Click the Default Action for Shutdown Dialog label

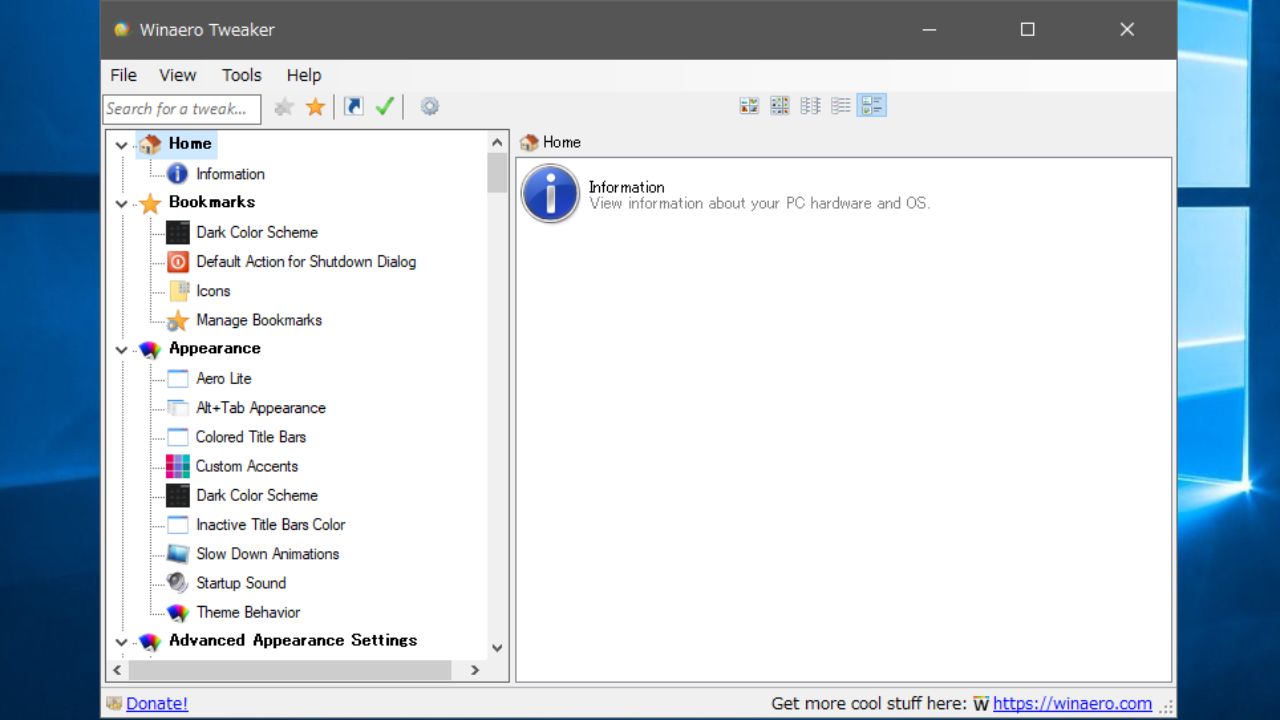[306, 262]
